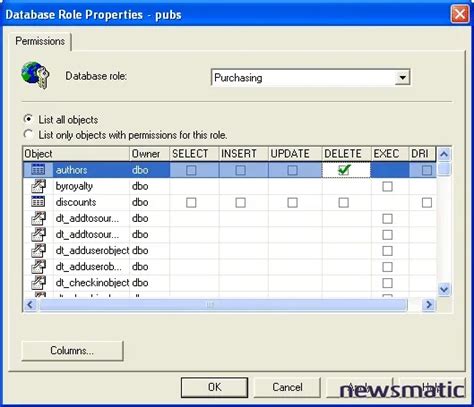Select the discounts object name

click(x=76, y=202)
